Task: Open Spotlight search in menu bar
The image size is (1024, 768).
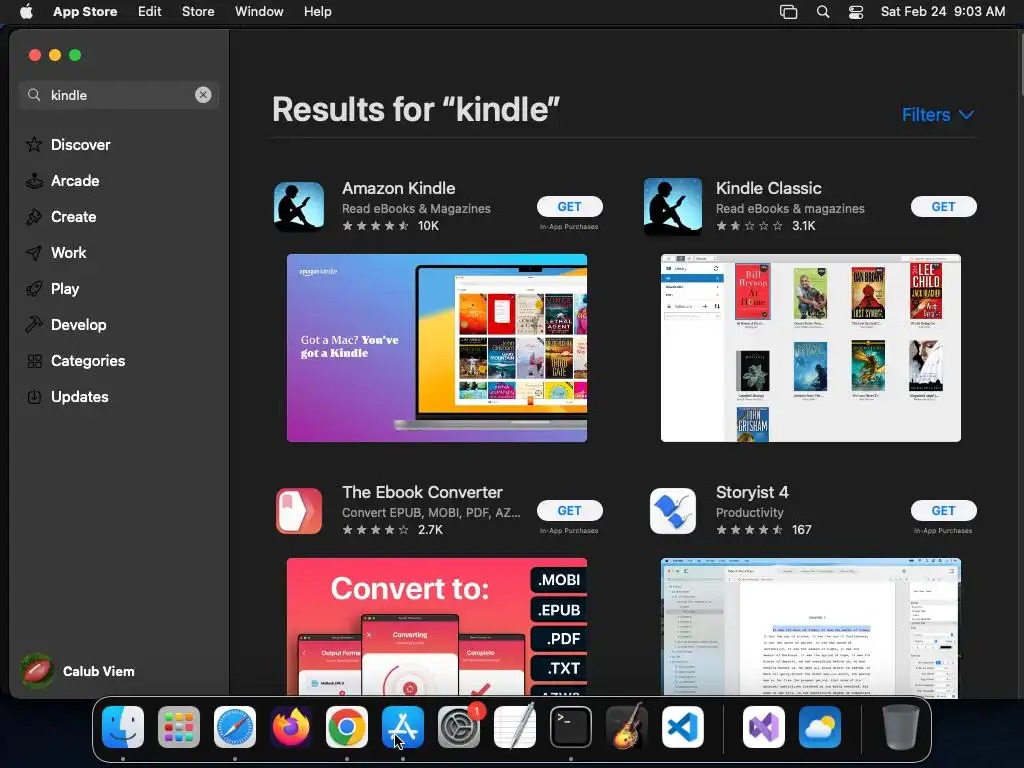Action: [823, 12]
